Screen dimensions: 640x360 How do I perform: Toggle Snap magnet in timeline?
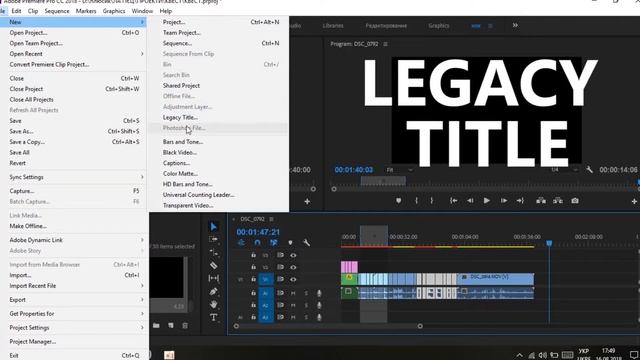click(257, 242)
